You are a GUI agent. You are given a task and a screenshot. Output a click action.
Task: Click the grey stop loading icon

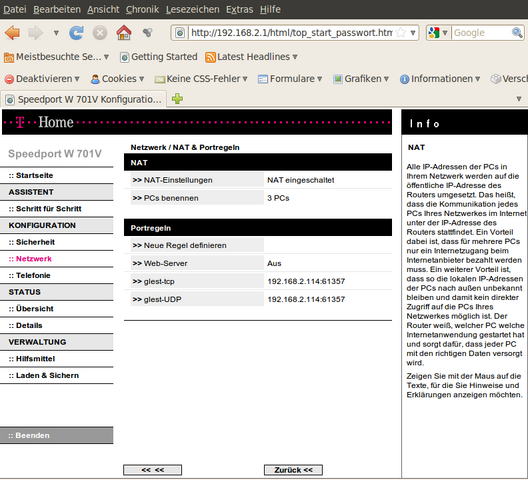tap(100, 33)
